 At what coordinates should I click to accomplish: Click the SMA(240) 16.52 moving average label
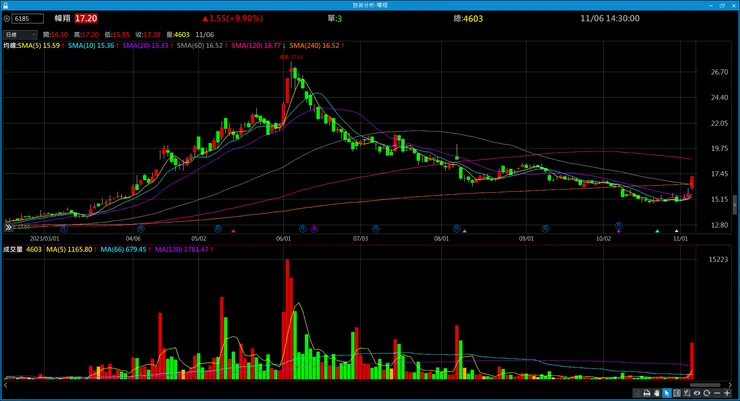[316, 46]
